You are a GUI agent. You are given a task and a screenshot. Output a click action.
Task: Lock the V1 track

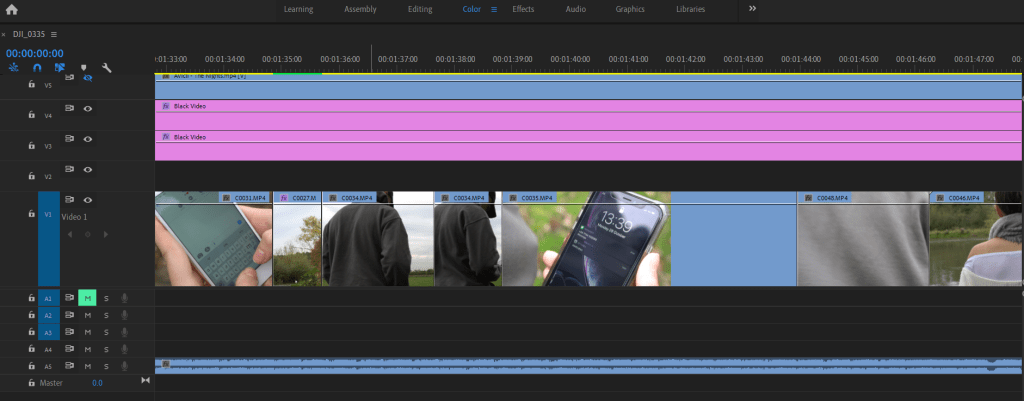point(31,213)
